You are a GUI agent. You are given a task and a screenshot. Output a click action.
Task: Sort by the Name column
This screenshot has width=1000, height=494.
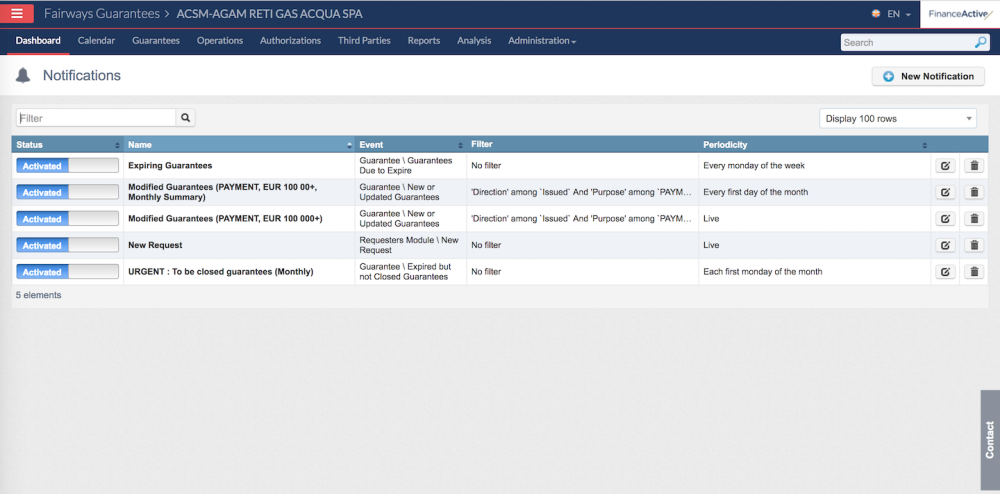pos(239,145)
